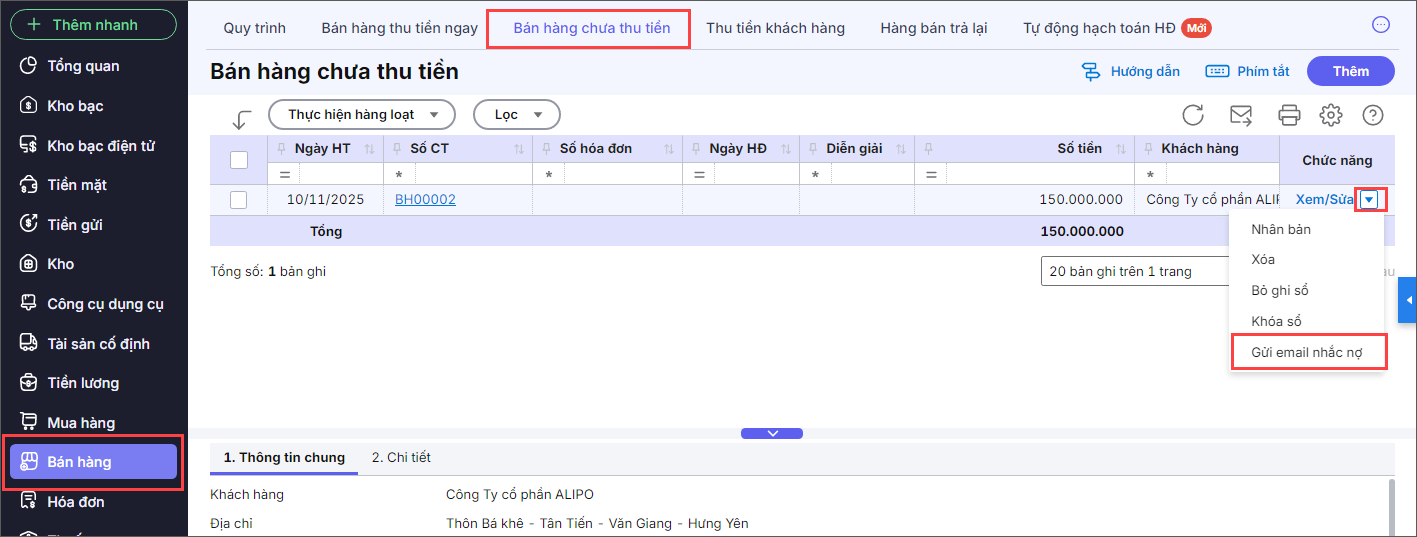
Task: Open the gear settings icon
Action: 1330,115
